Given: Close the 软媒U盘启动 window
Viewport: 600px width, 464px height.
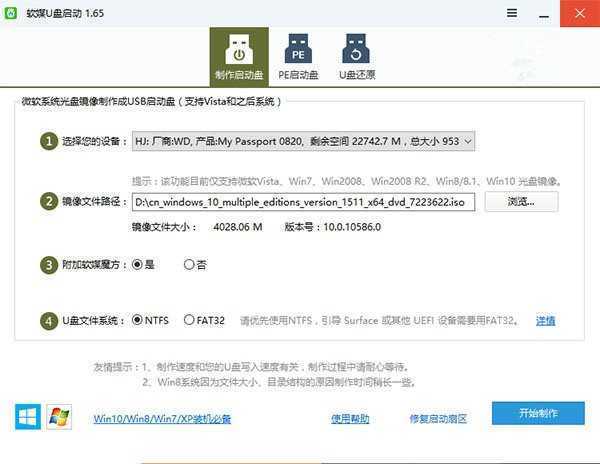Looking at the screenshot, I should point(580,13).
